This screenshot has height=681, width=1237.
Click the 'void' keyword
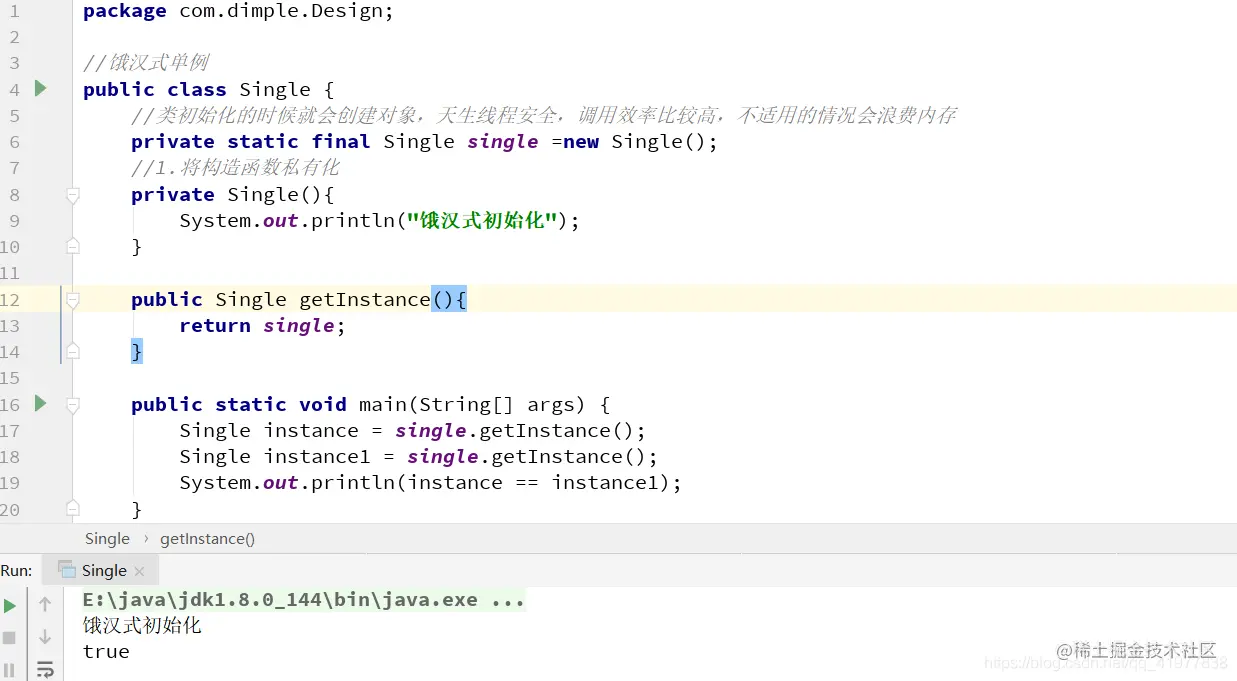click(323, 404)
